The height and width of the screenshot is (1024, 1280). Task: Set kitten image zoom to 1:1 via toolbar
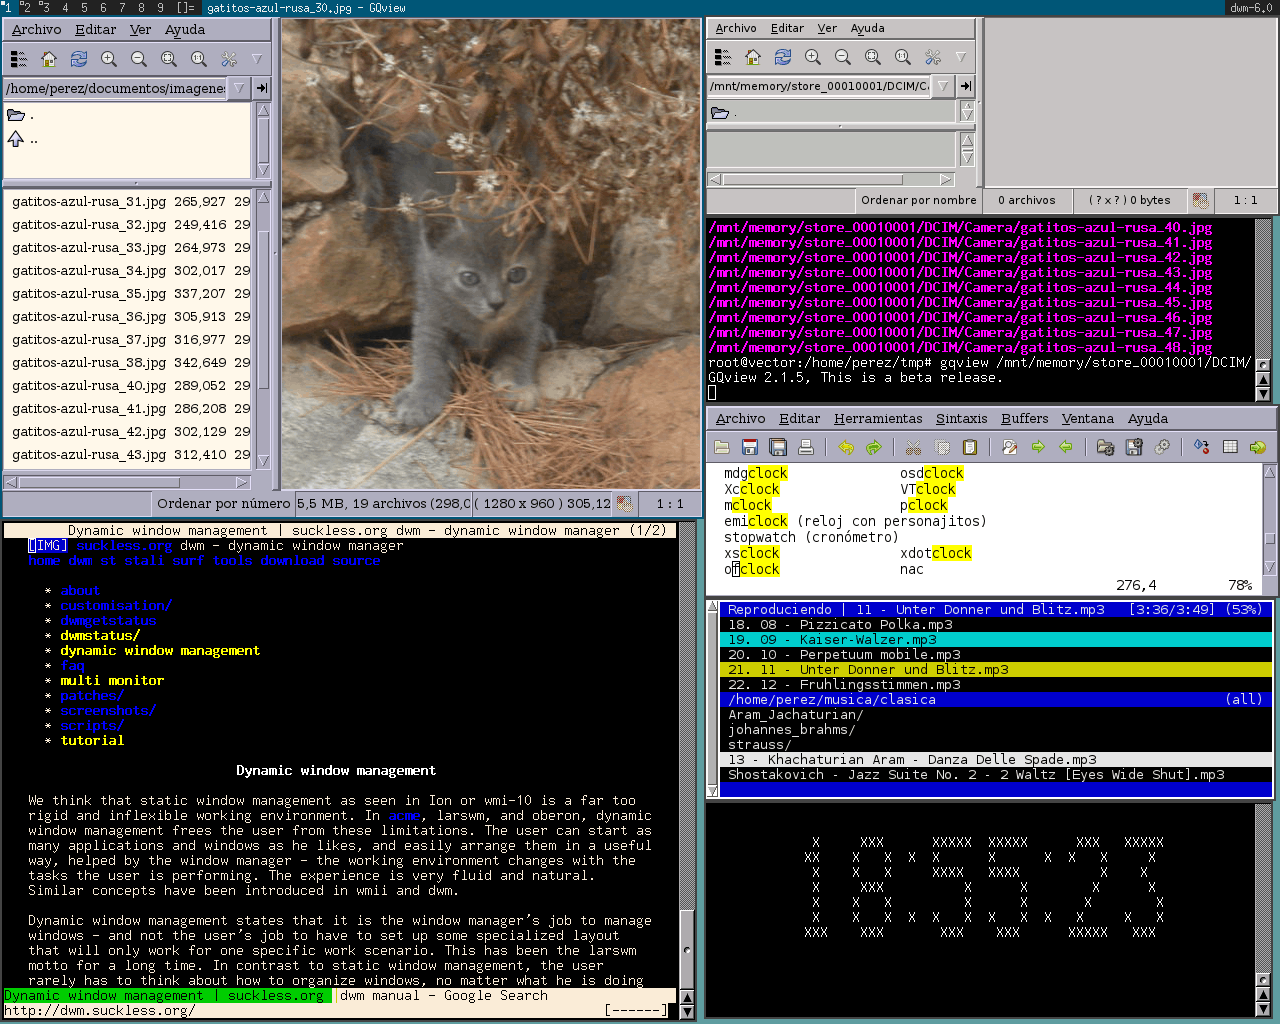click(199, 59)
